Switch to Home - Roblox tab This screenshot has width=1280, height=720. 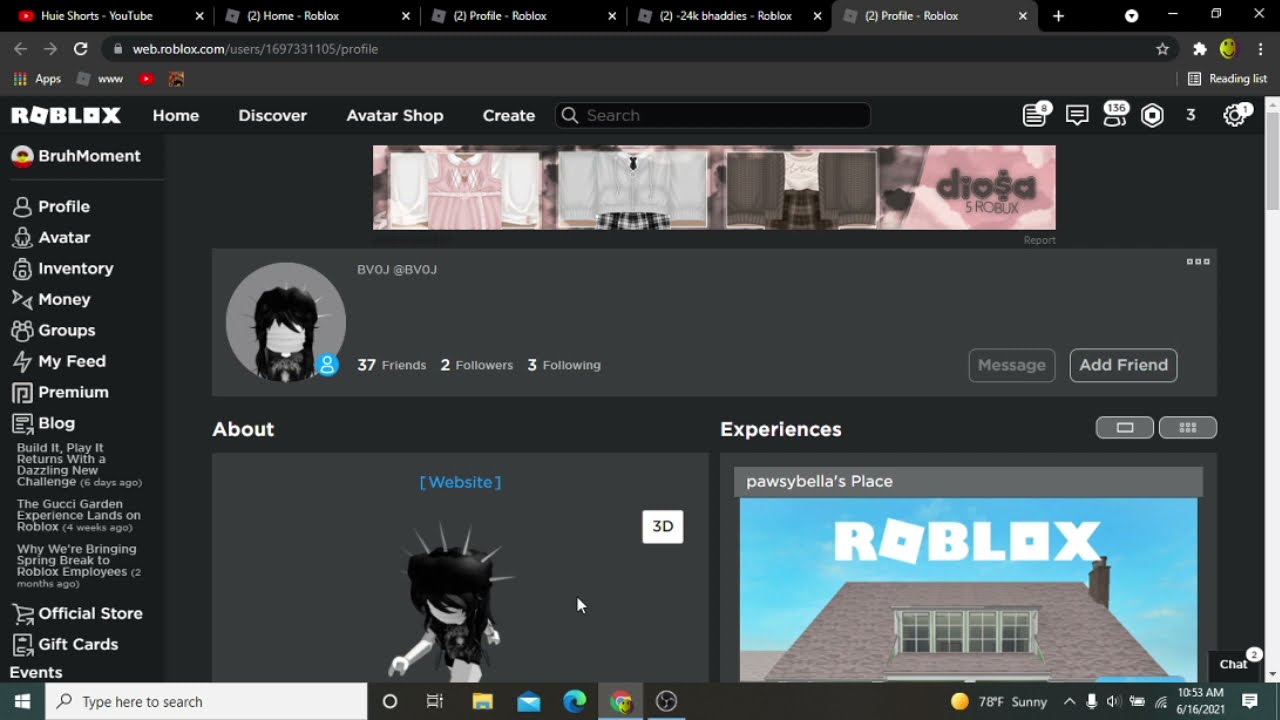point(315,16)
